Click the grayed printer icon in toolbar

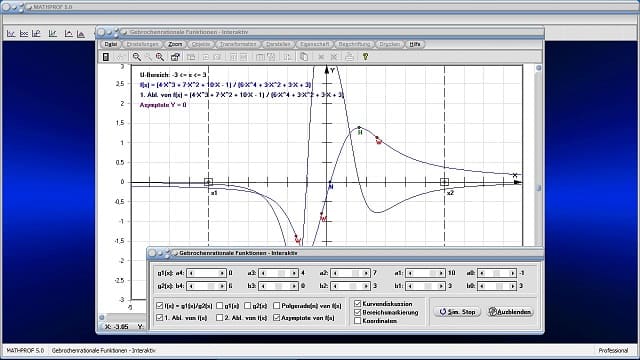click(349, 57)
